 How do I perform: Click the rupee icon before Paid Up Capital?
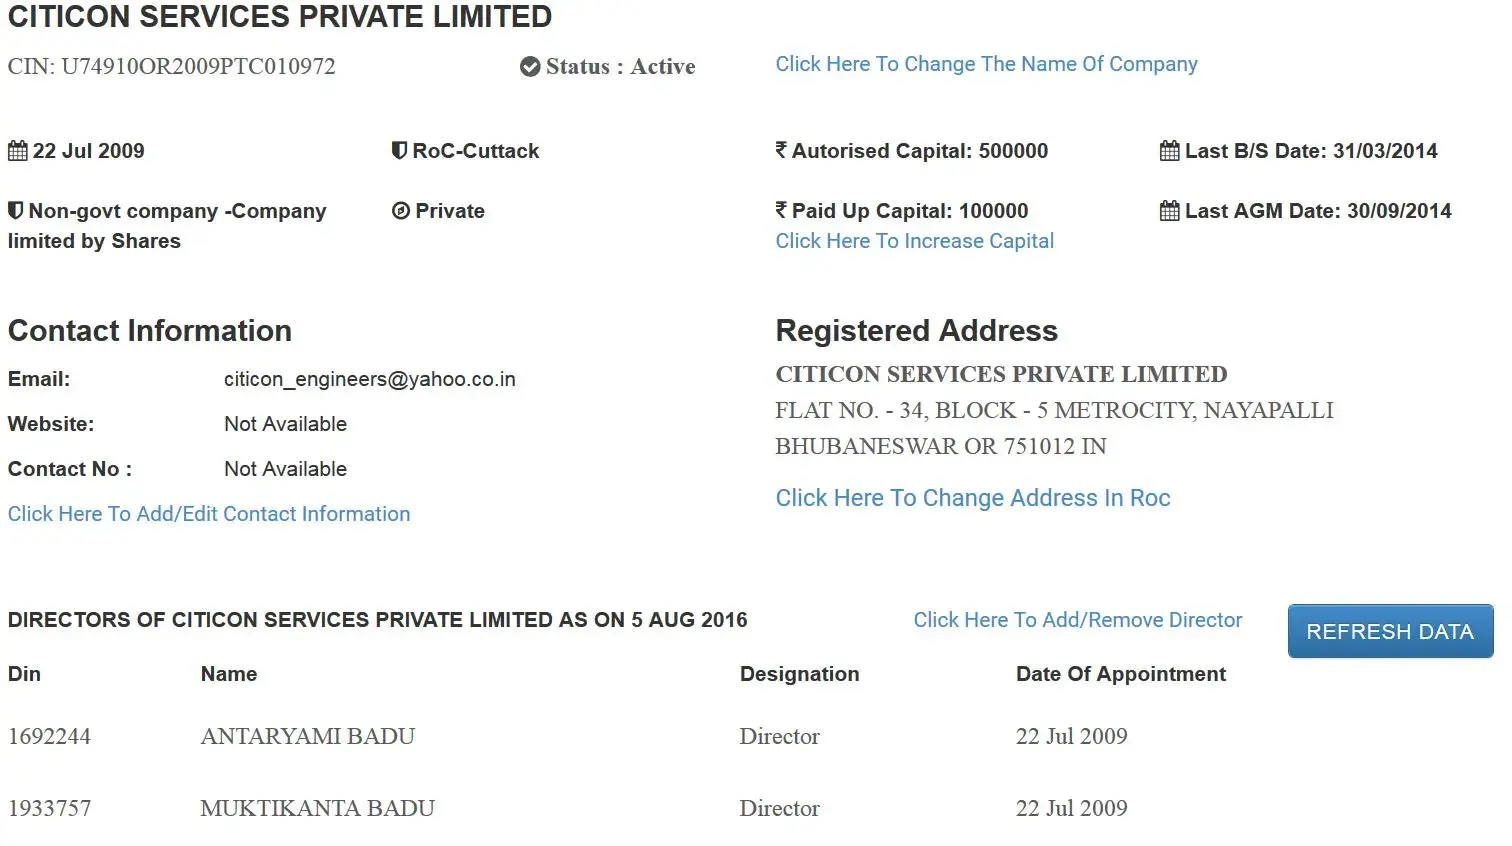tap(781, 210)
